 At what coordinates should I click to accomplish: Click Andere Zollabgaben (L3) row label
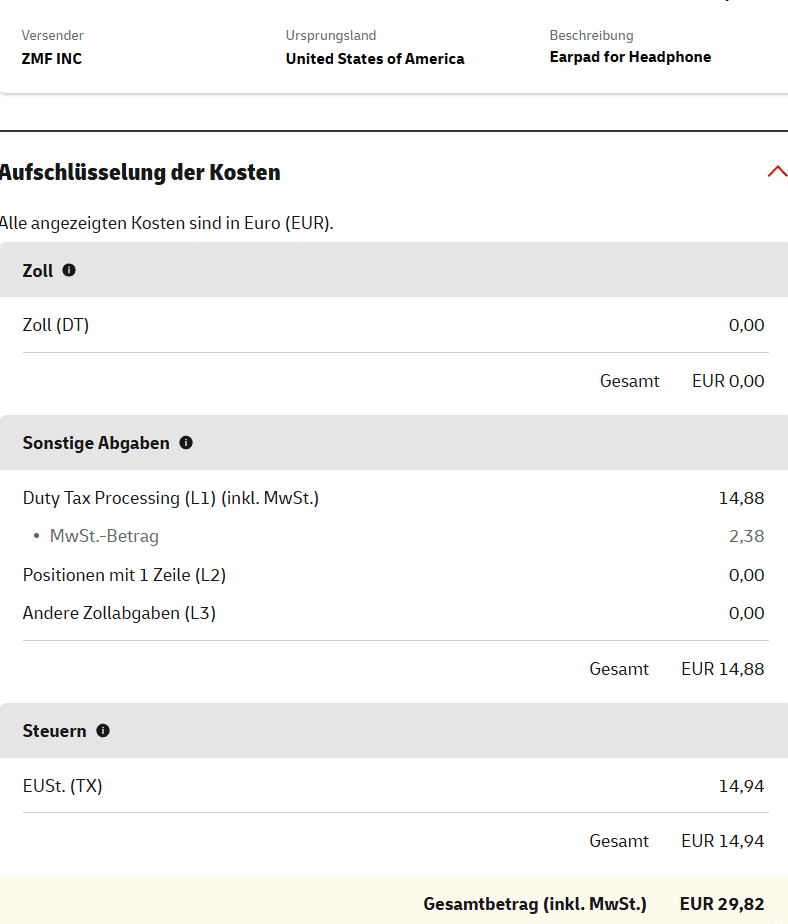point(119,613)
